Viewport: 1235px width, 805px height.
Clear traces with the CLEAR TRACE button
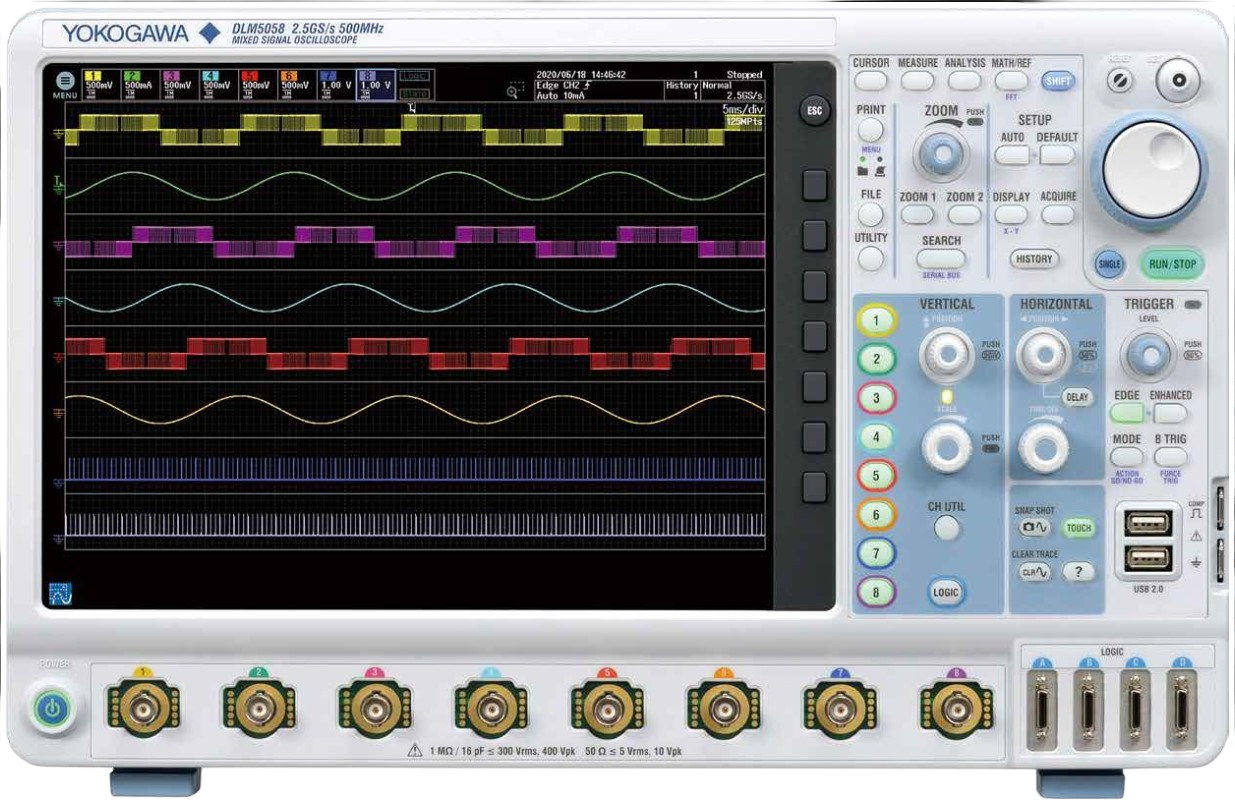(x=1033, y=573)
